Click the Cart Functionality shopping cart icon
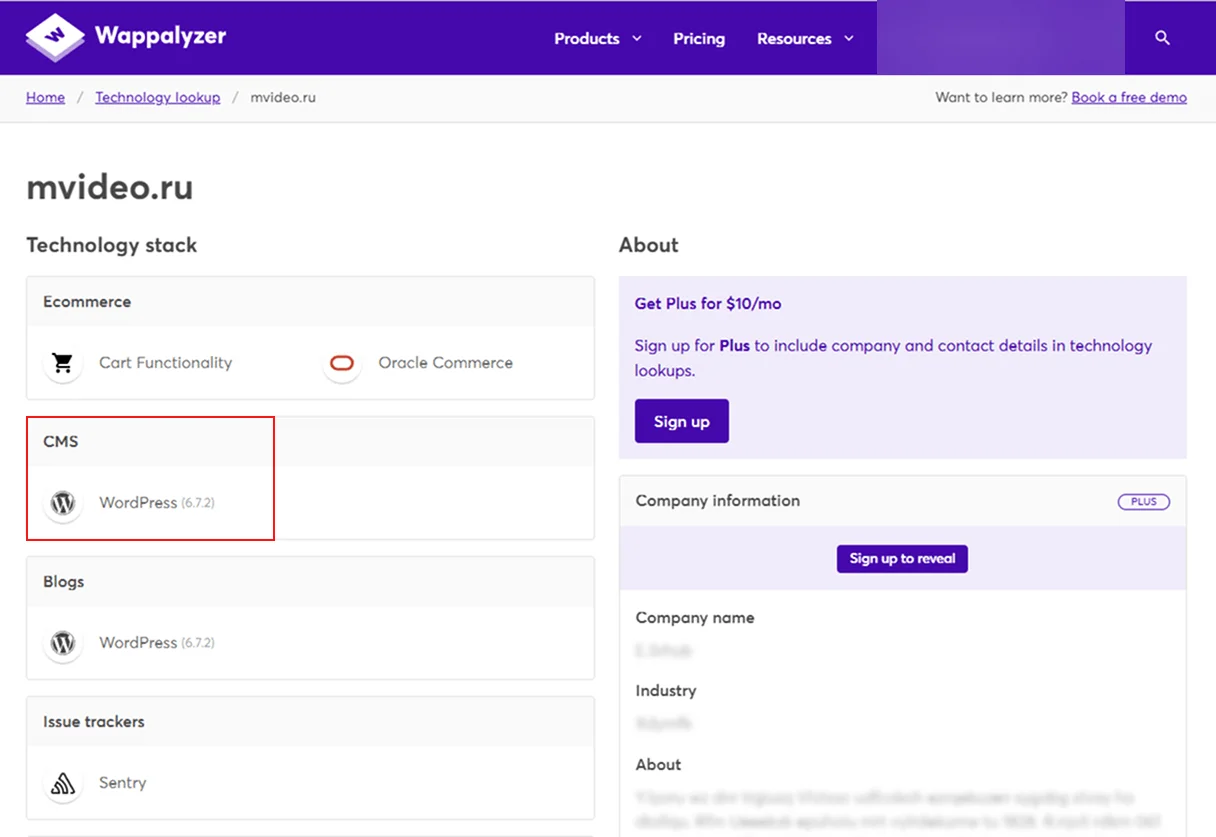The width and height of the screenshot is (1216, 837). click(63, 363)
